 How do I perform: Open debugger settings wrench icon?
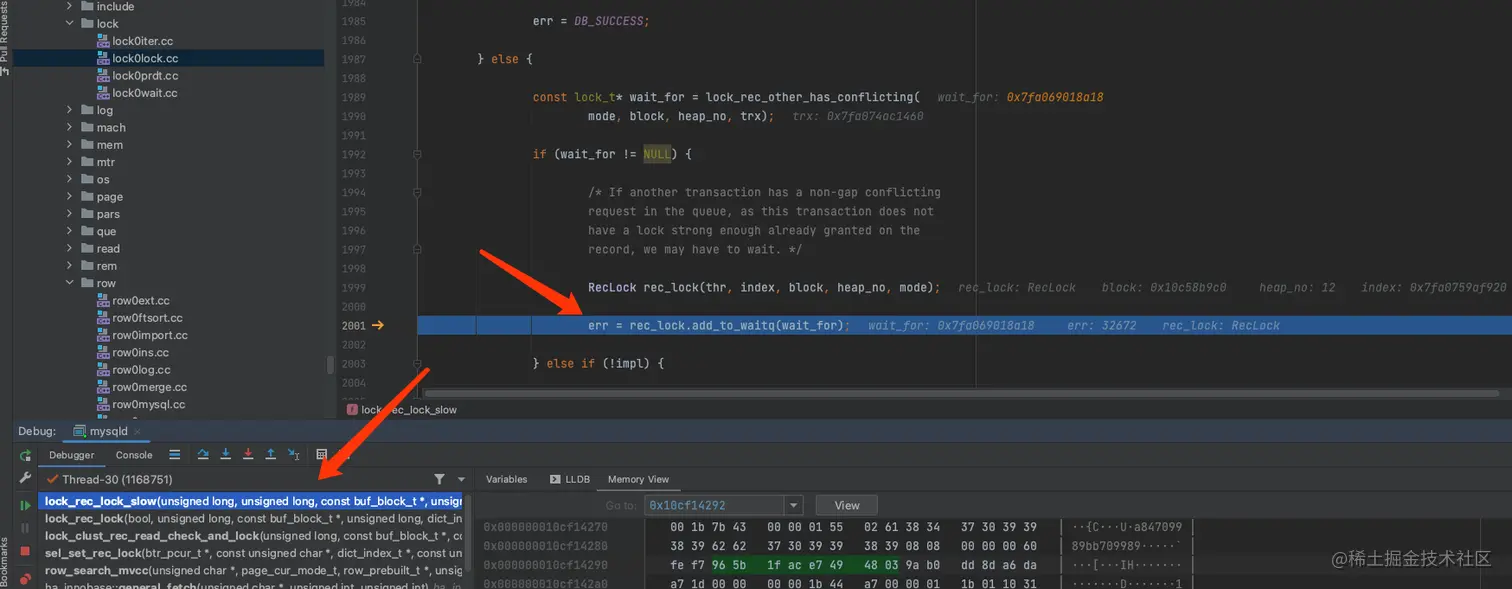(x=25, y=479)
